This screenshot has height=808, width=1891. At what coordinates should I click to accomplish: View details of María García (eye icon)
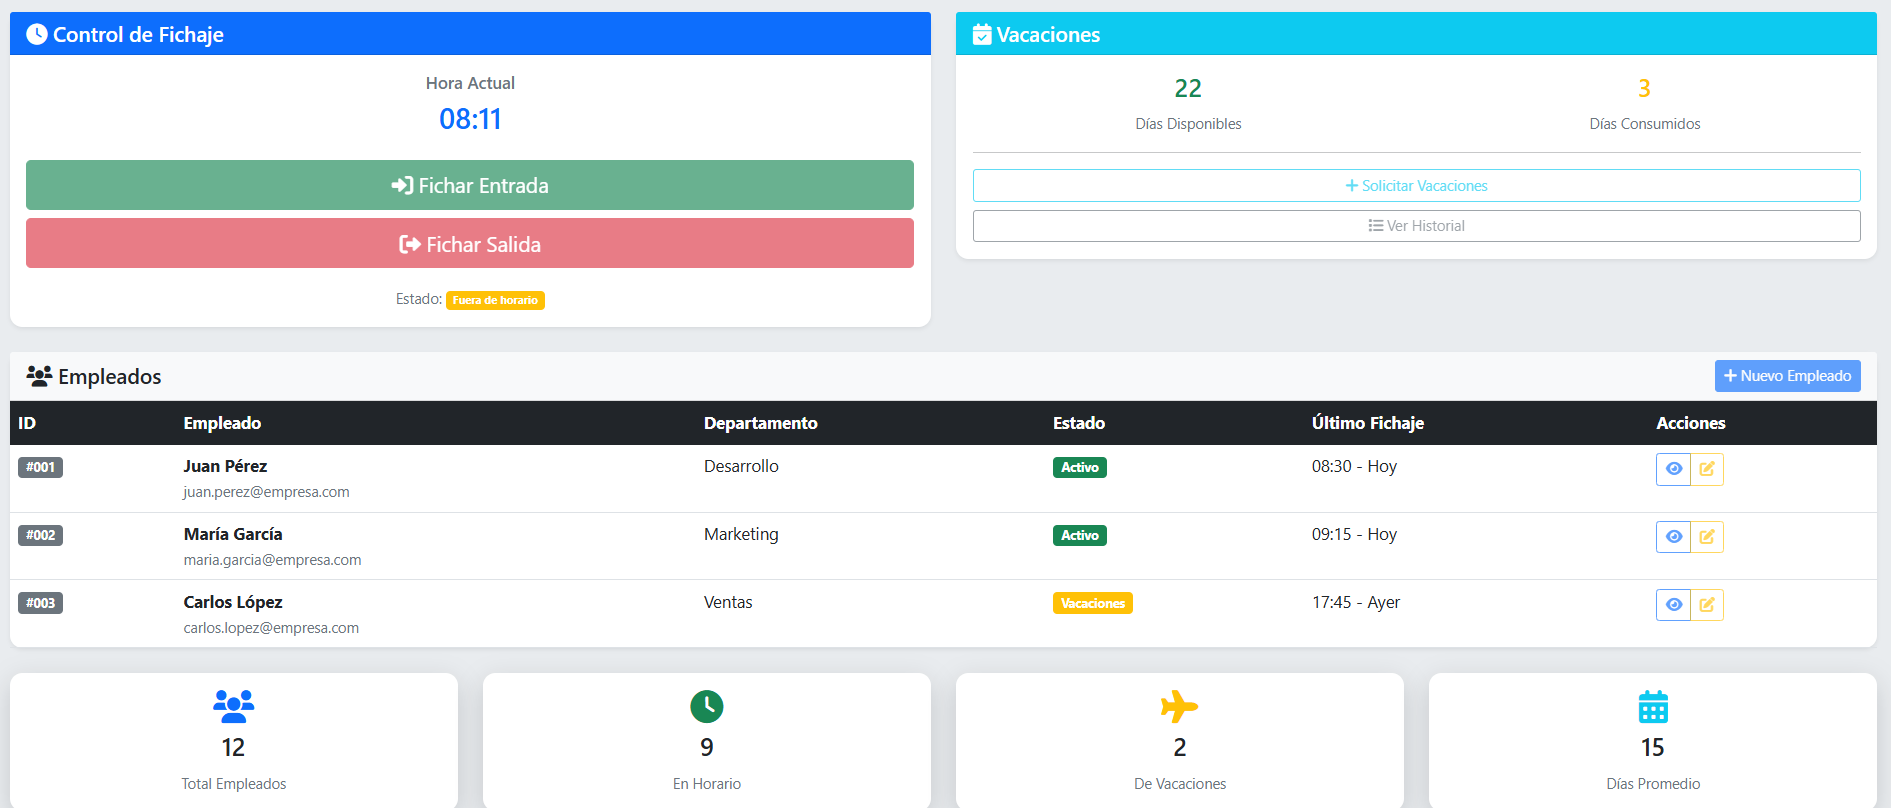tap(1673, 537)
